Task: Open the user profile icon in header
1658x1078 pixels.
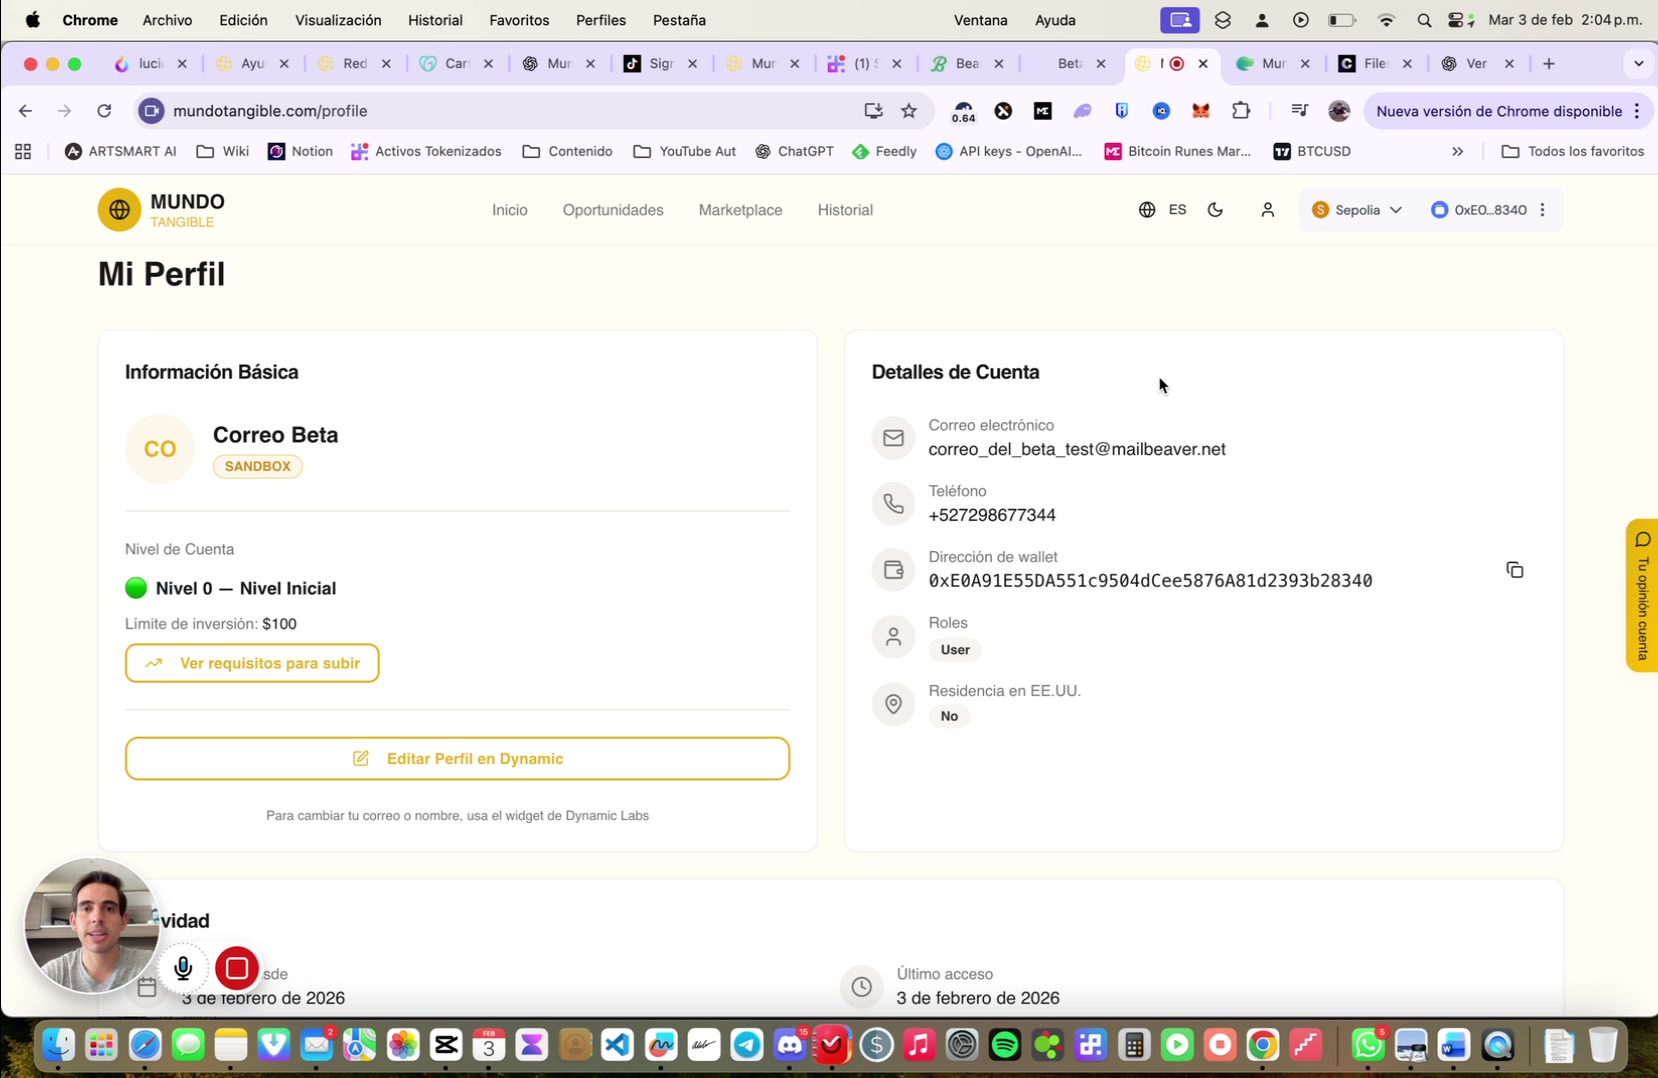Action: [1267, 210]
